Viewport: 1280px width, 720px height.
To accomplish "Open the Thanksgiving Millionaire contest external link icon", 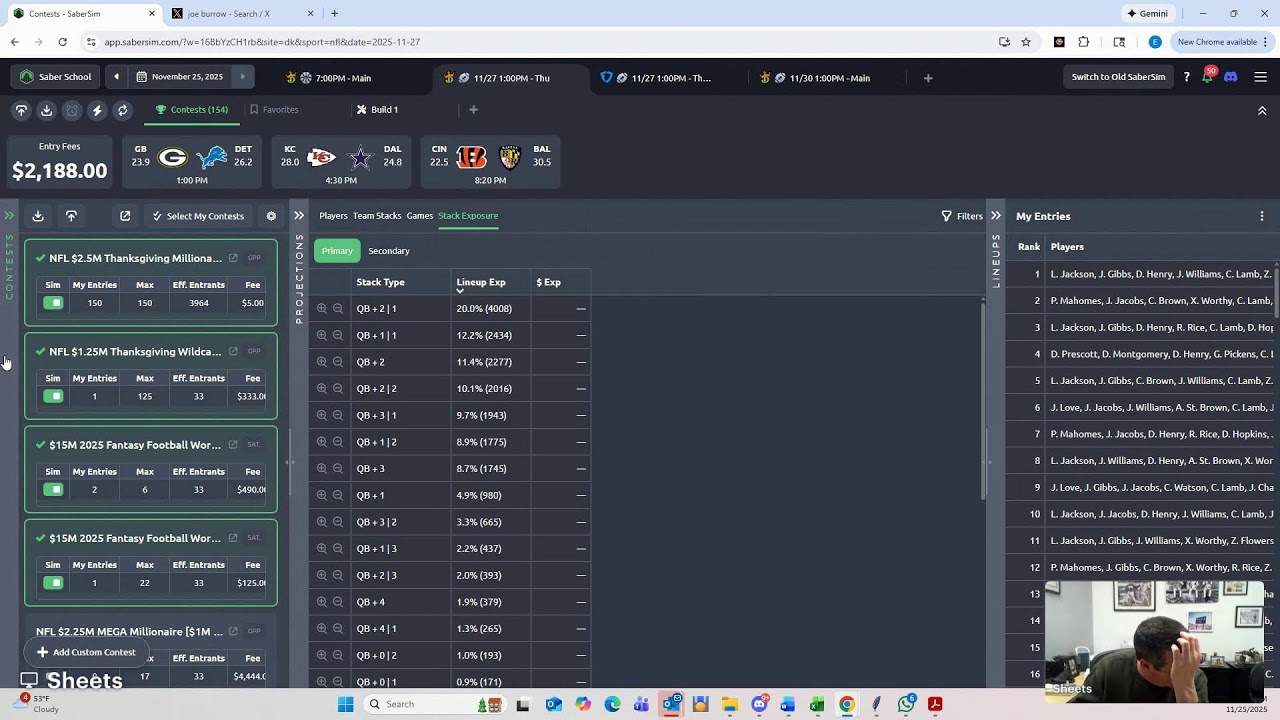I will tap(233, 258).
